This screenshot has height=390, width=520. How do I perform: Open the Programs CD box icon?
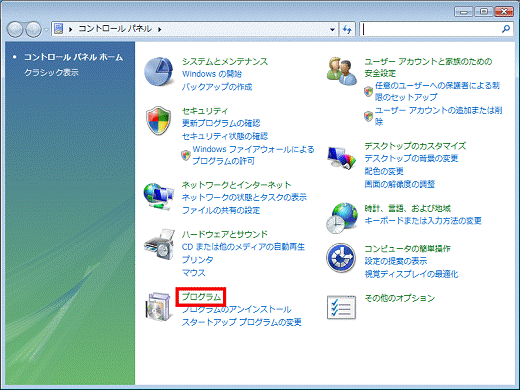tap(158, 307)
